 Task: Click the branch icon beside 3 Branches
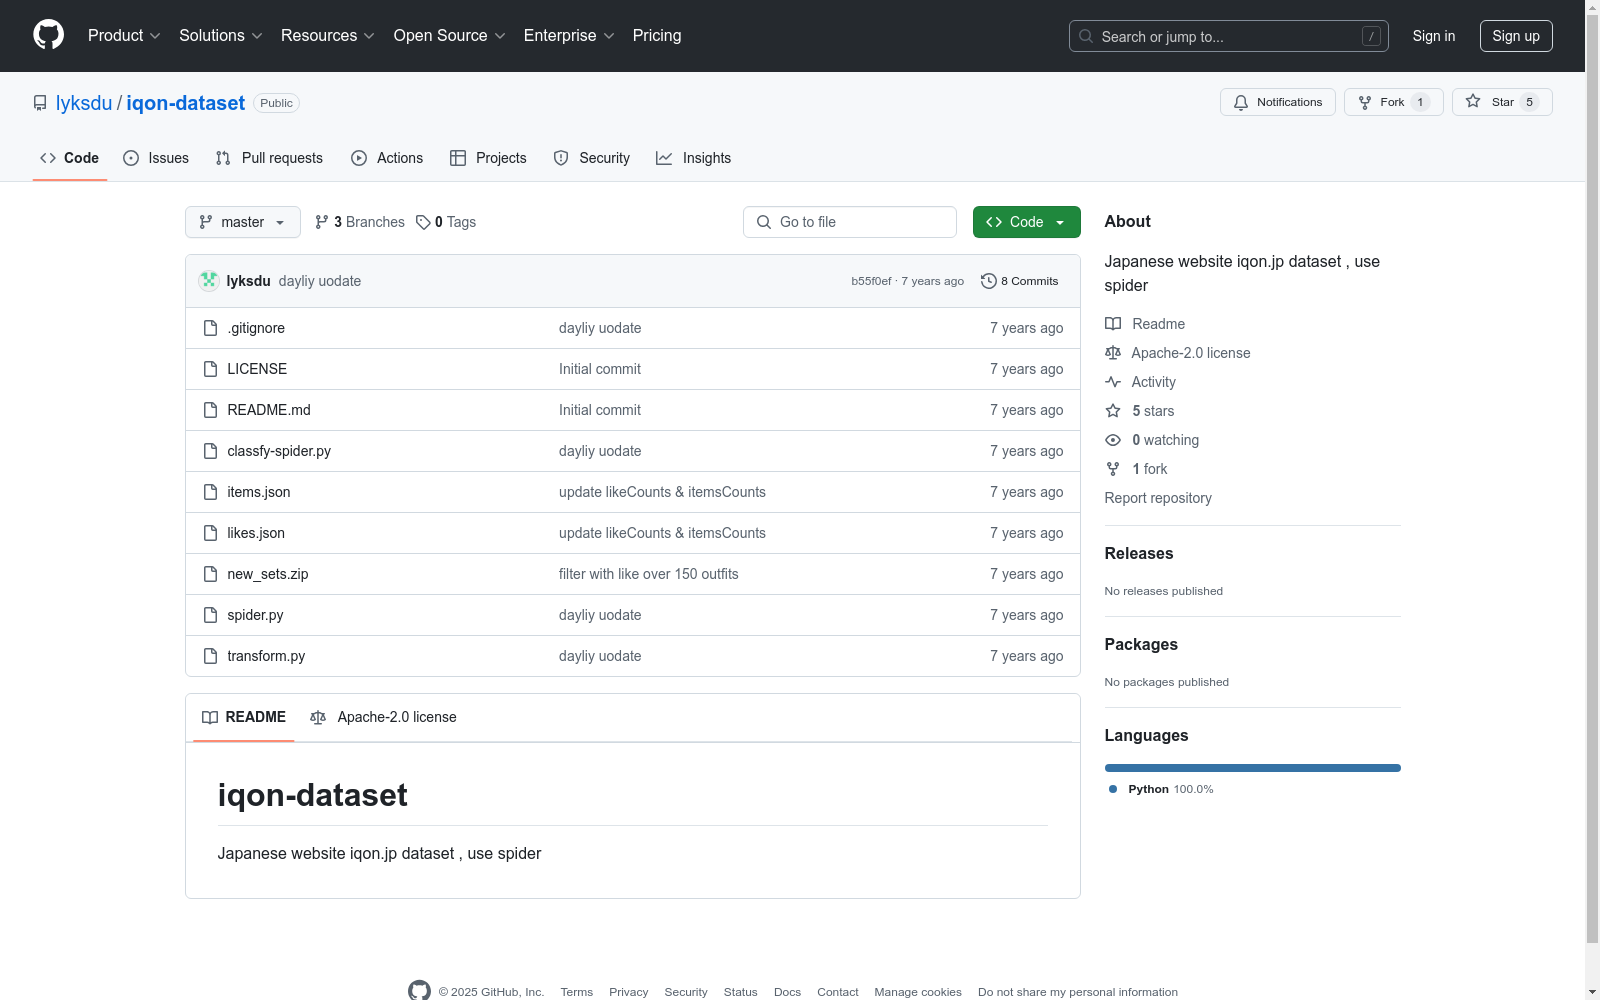[x=322, y=222]
